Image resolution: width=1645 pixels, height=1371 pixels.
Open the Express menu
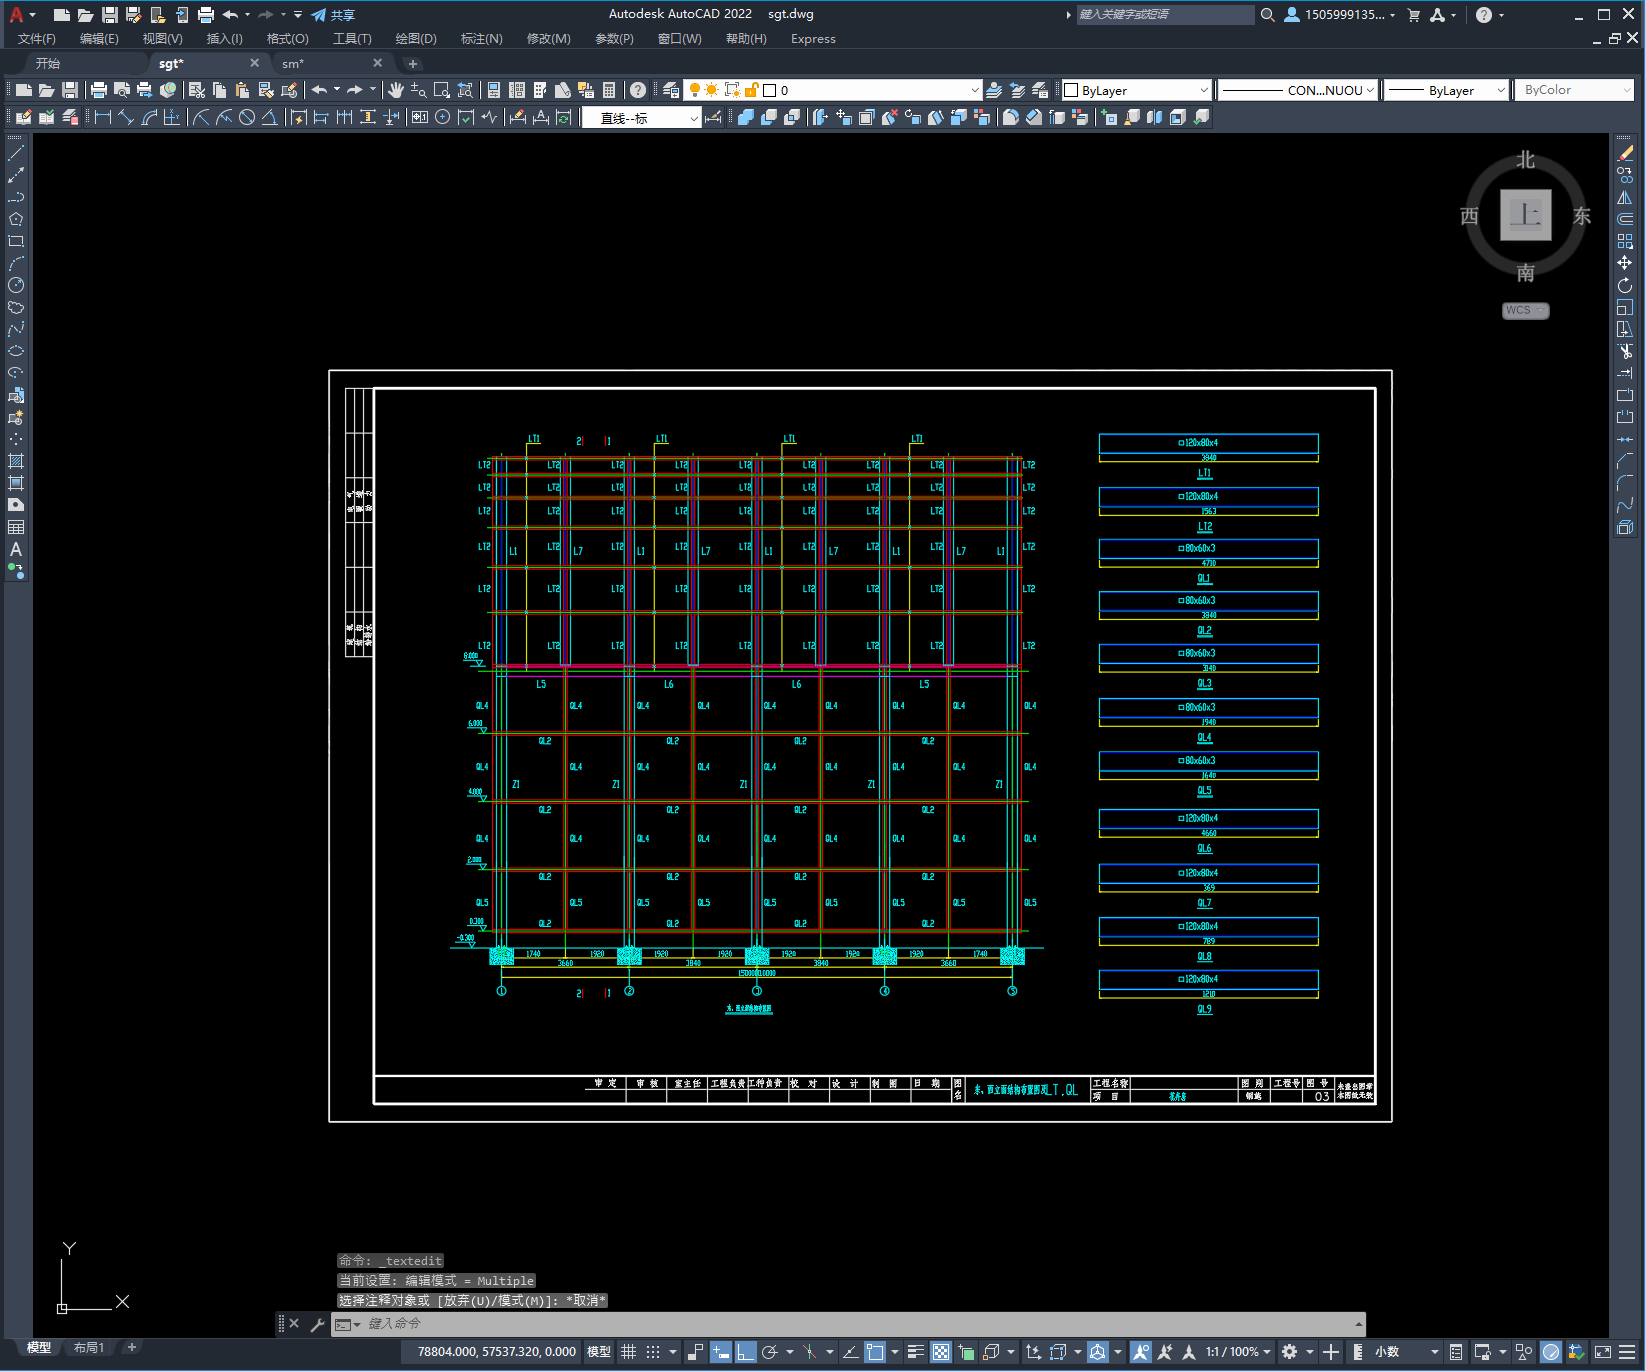click(x=813, y=39)
